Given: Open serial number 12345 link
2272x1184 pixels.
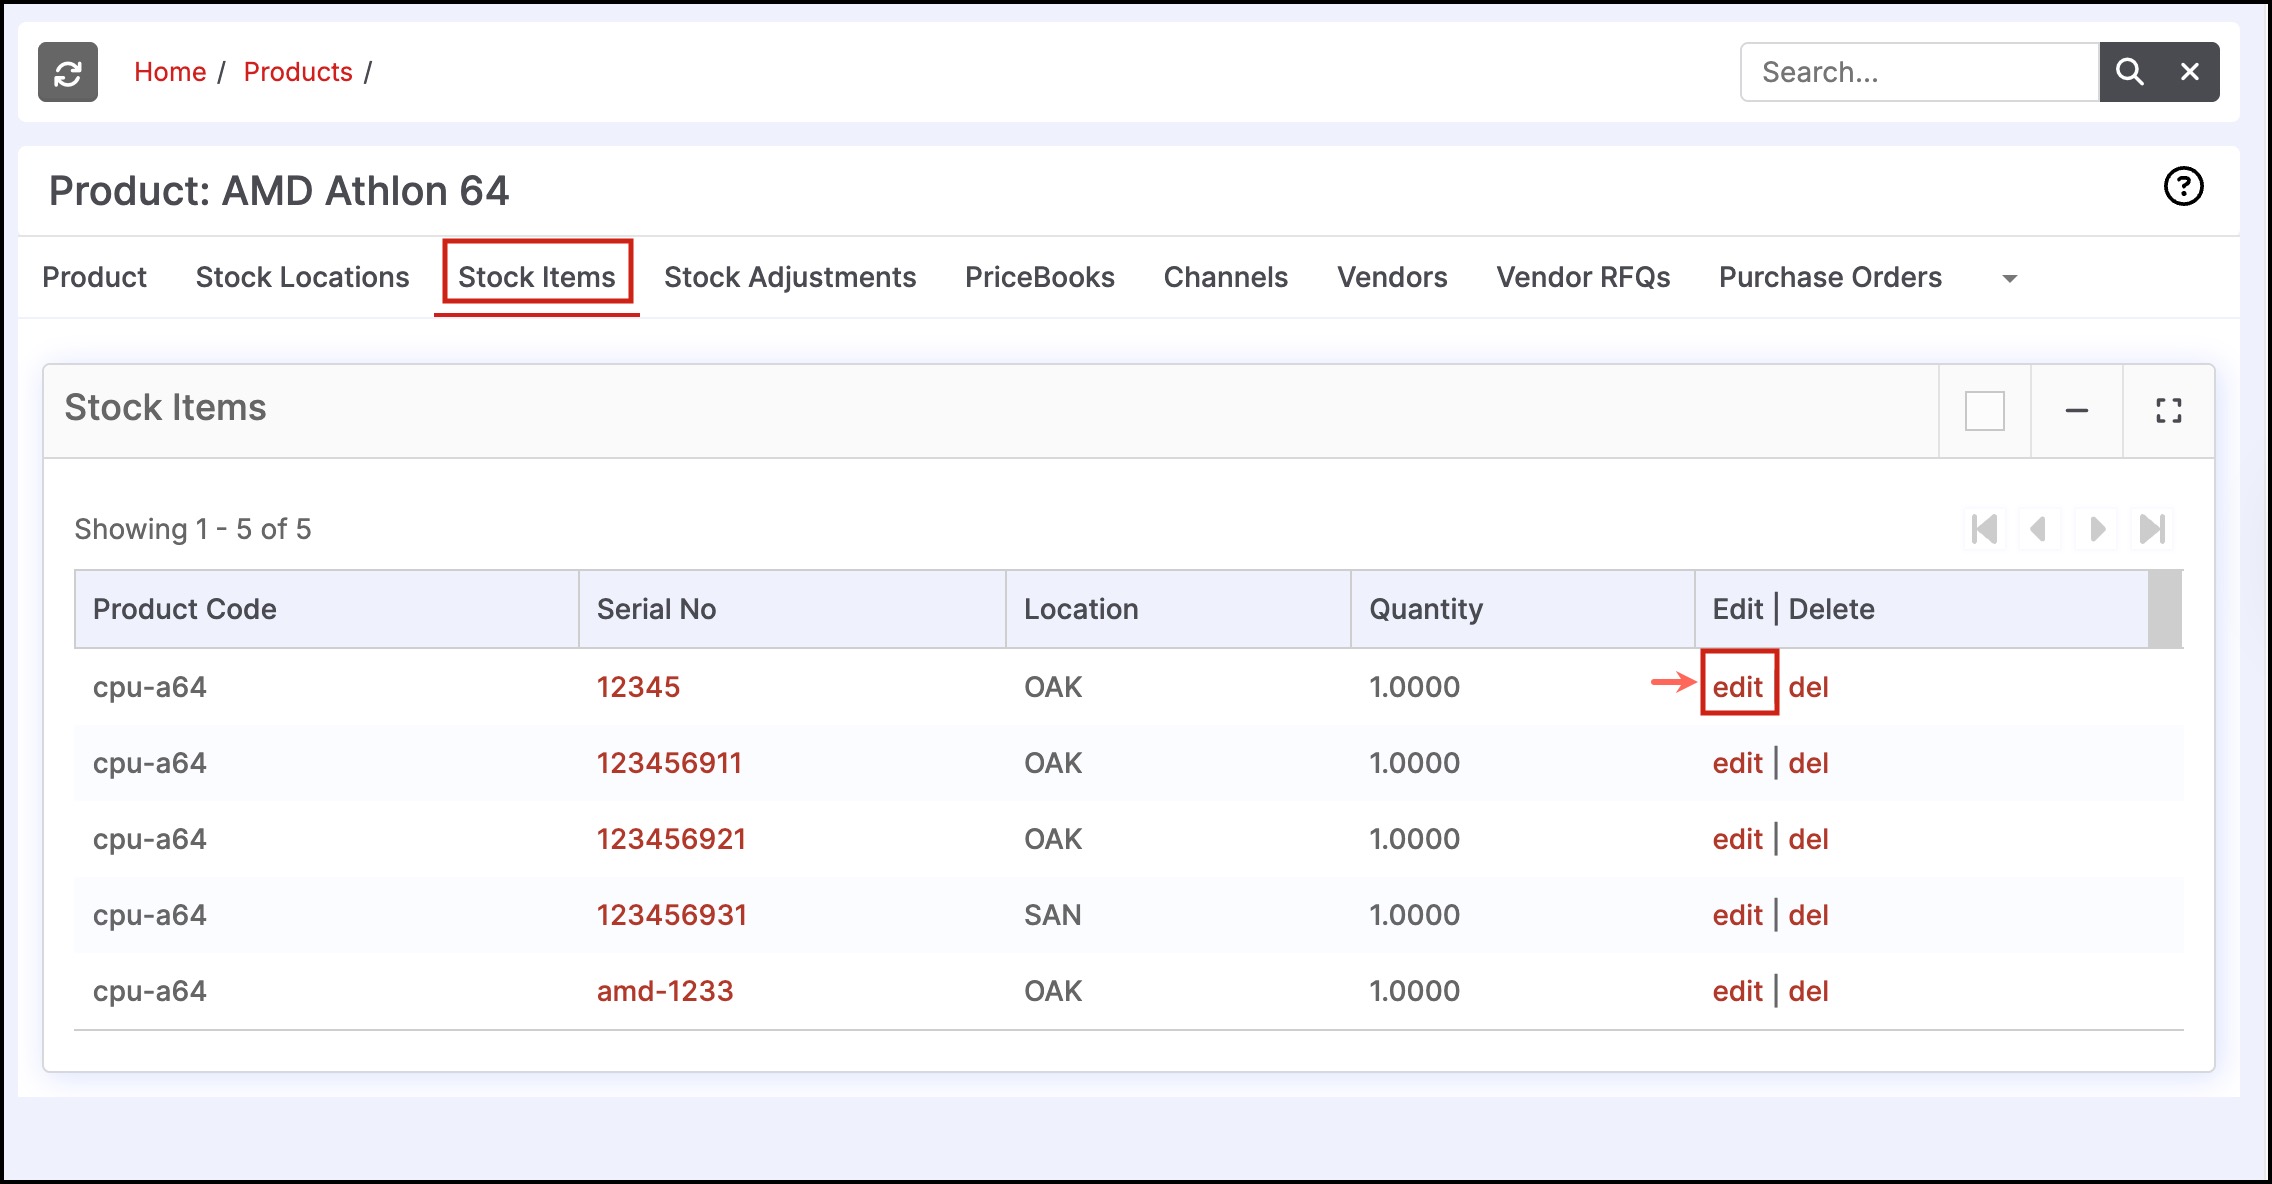Looking at the screenshot, I should pyautogui.click(x=638, y=687).
